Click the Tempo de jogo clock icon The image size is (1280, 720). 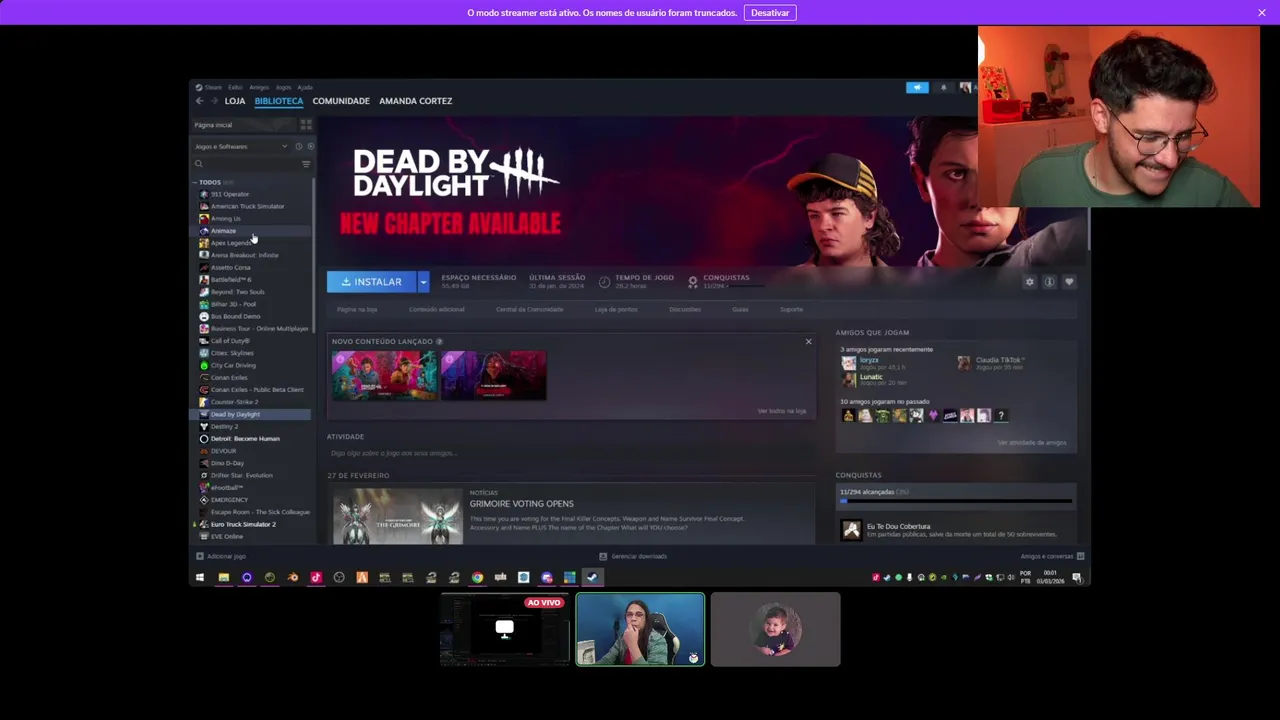point(604,282)
